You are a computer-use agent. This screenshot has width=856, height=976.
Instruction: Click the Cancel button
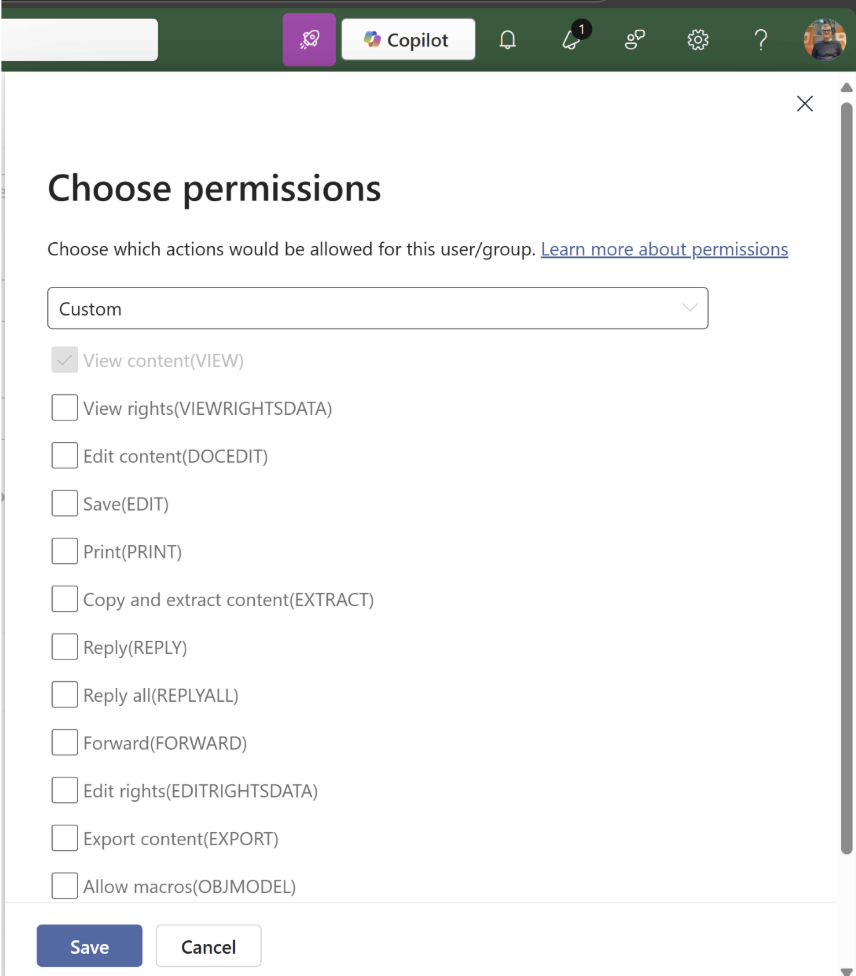click(x=209, y=946)
